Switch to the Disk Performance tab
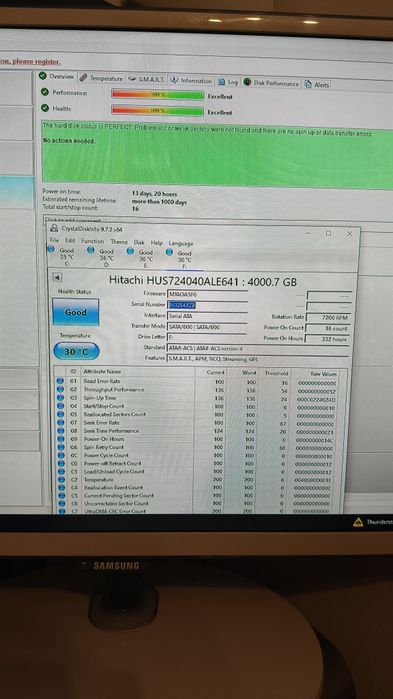Screen dimensions: 393x699 (271, 83)
